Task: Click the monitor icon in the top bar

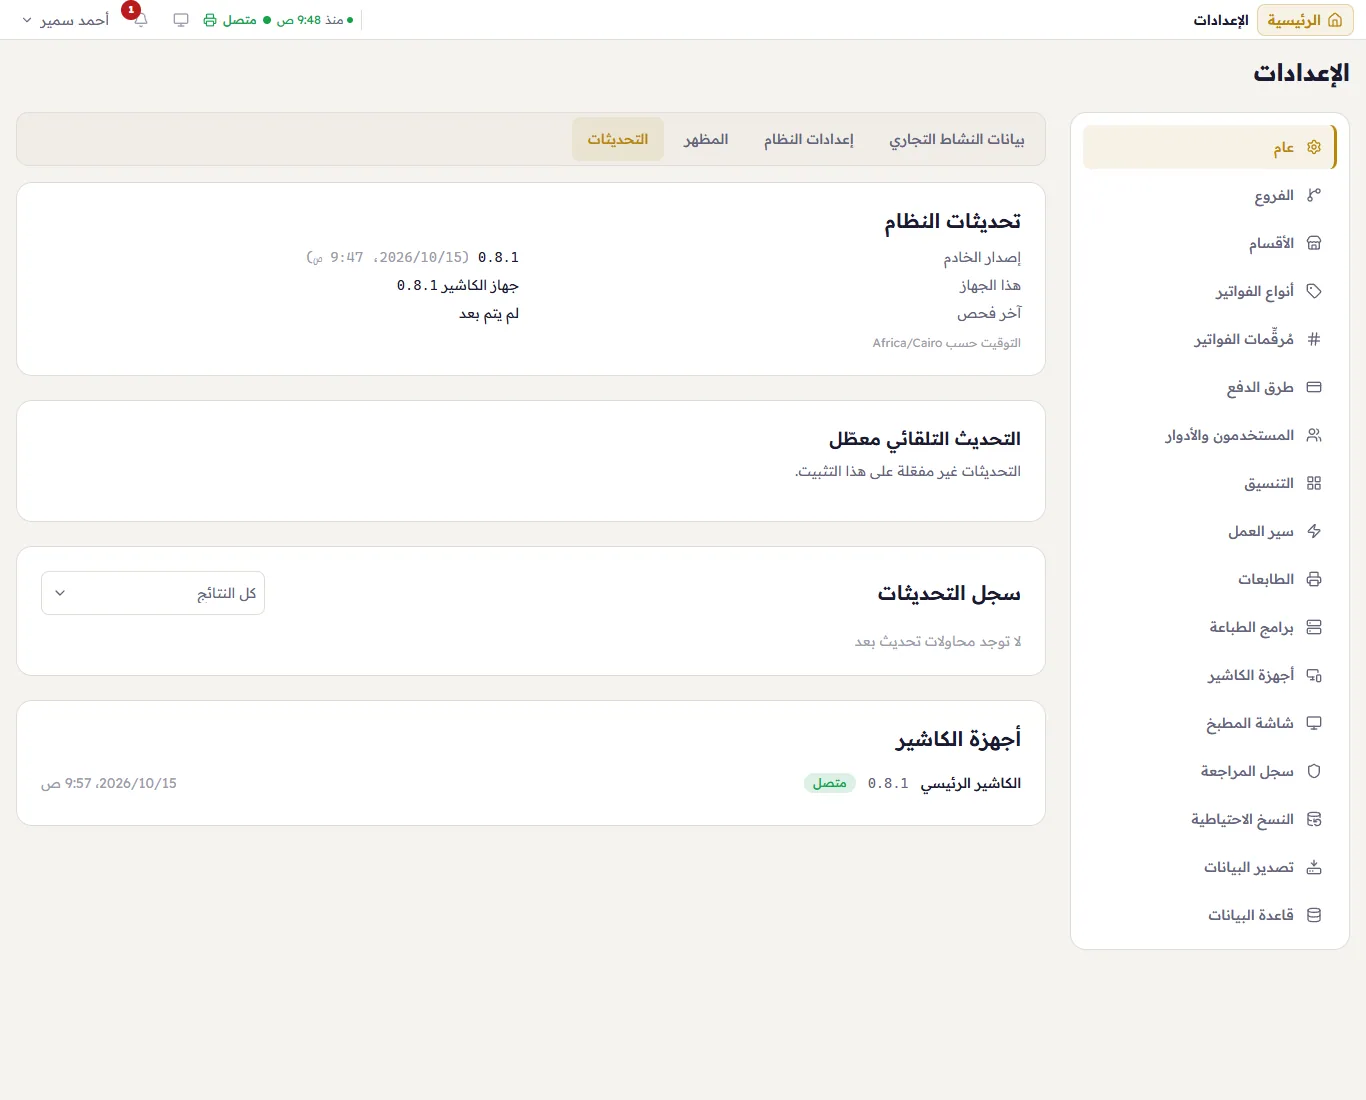Action: 181,20
